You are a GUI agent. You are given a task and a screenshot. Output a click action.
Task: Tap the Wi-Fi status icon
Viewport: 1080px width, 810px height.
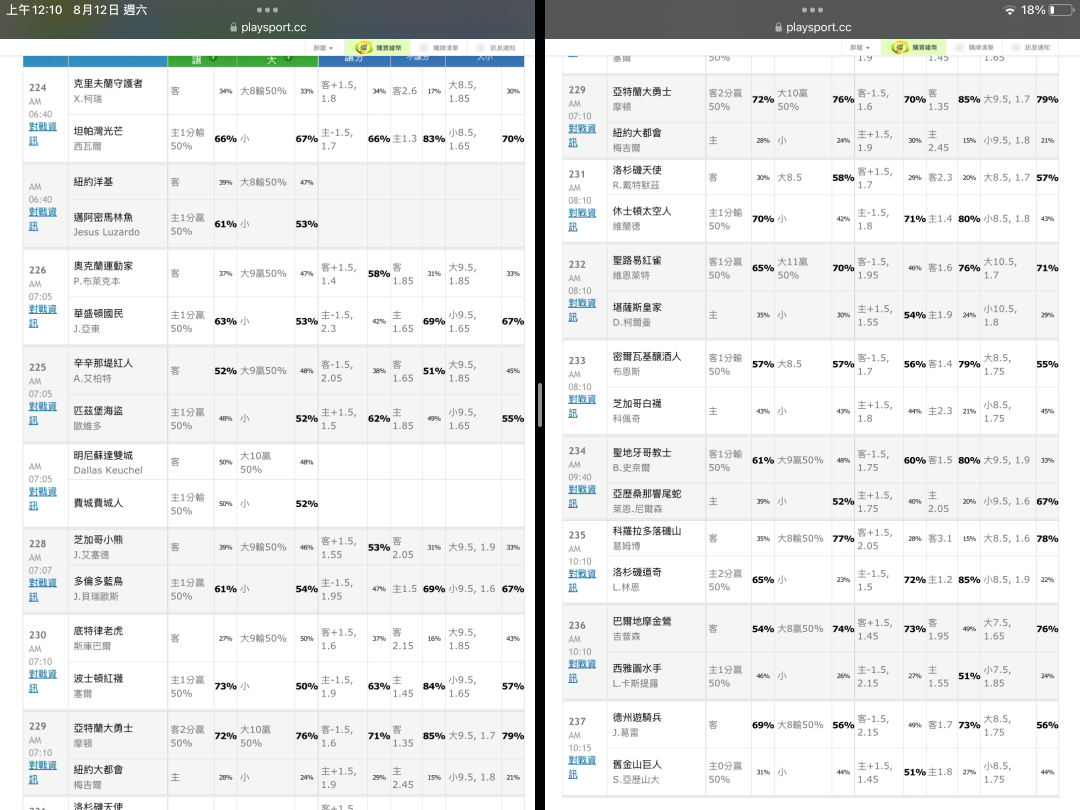pos(1010,10)
